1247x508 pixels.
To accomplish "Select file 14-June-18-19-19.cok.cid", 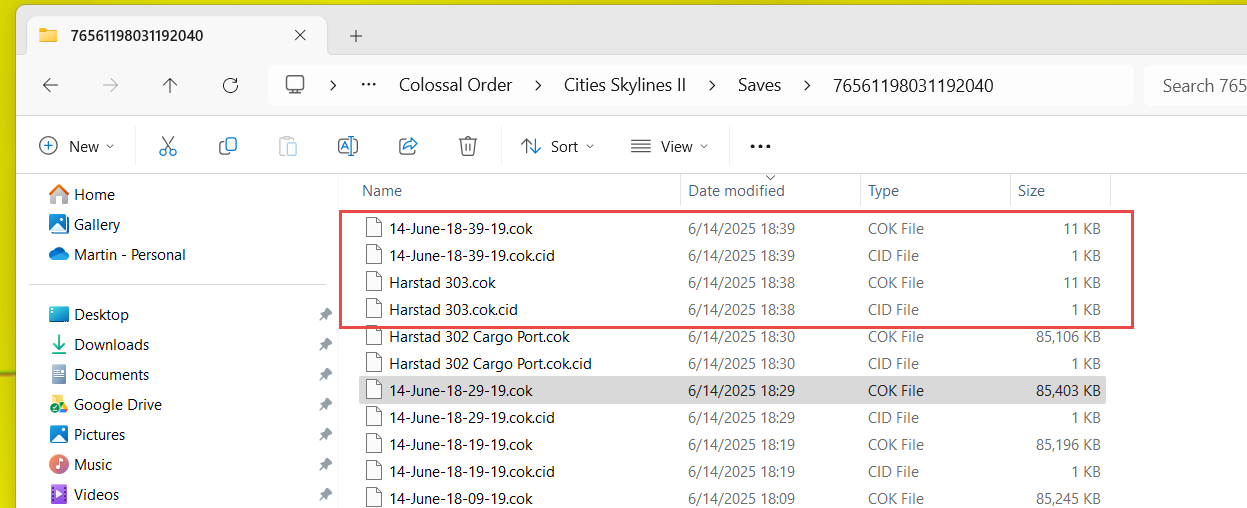I will coord(732,471).
